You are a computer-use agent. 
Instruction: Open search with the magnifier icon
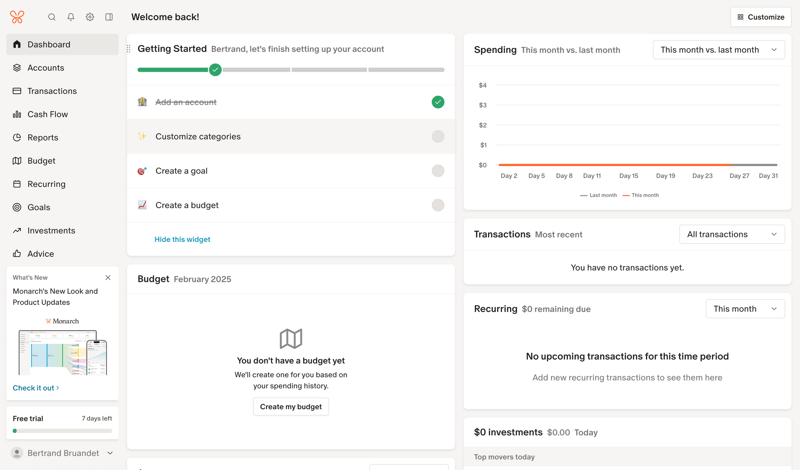tap(52, 17)
